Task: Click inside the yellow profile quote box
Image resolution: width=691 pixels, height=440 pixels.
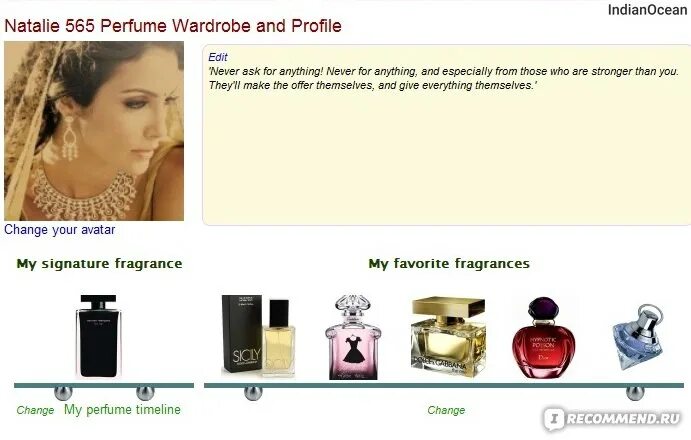Action: (446, 154)
